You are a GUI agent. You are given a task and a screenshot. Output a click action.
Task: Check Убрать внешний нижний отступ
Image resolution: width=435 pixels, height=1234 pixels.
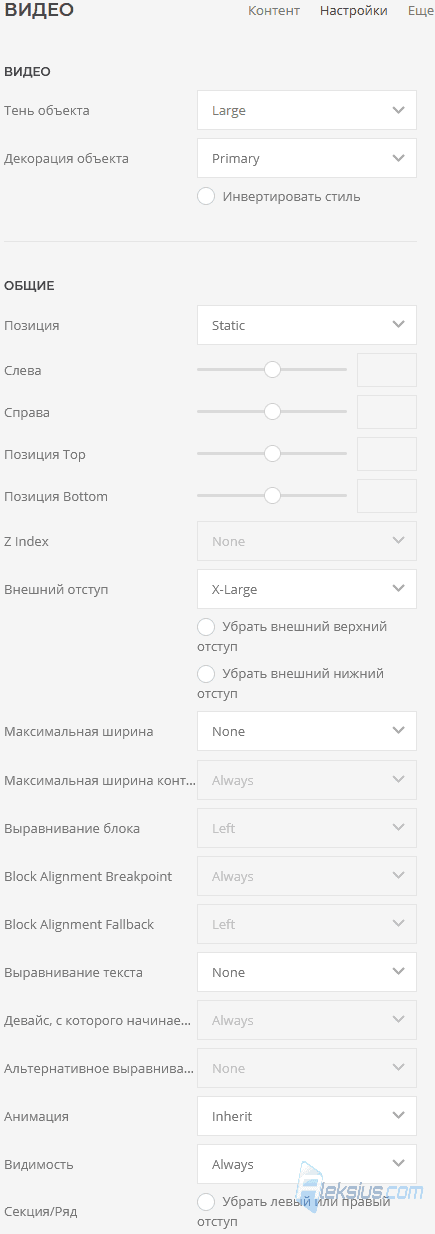[x=206, y=674]
